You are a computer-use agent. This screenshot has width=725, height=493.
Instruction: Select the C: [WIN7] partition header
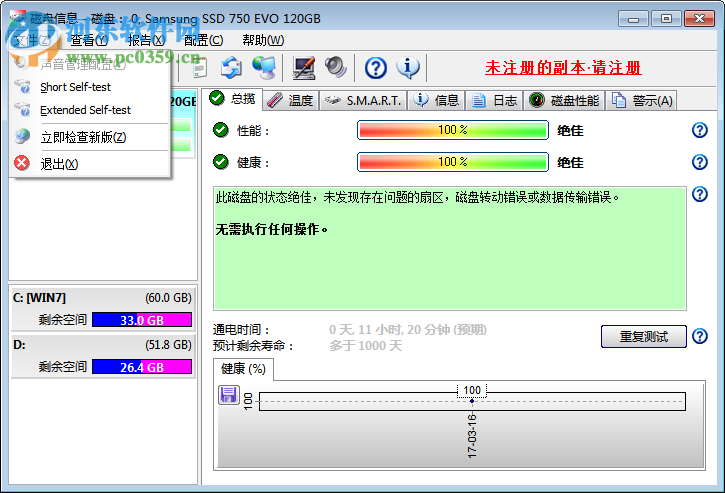tap(102, 298)
